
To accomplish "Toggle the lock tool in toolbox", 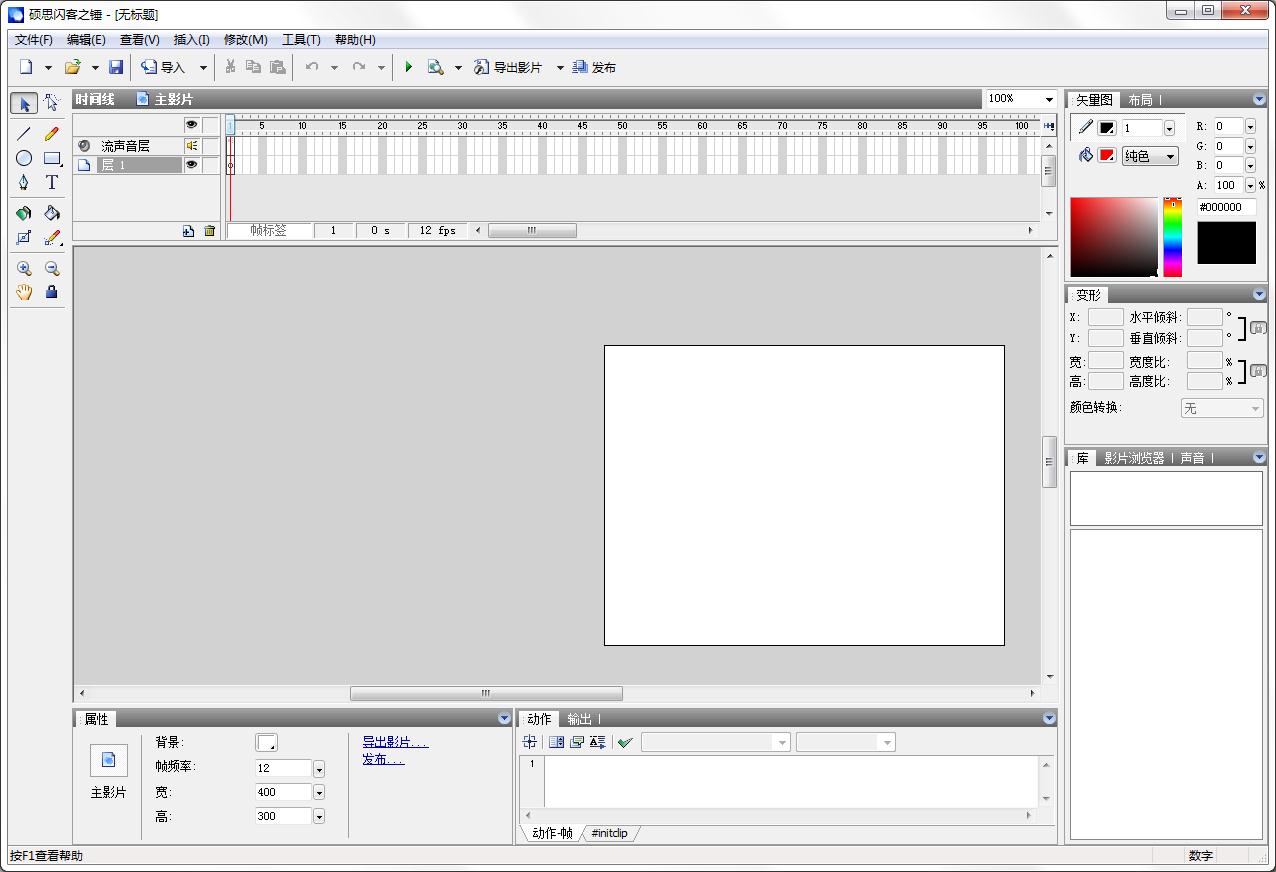I will pos(52,292).
